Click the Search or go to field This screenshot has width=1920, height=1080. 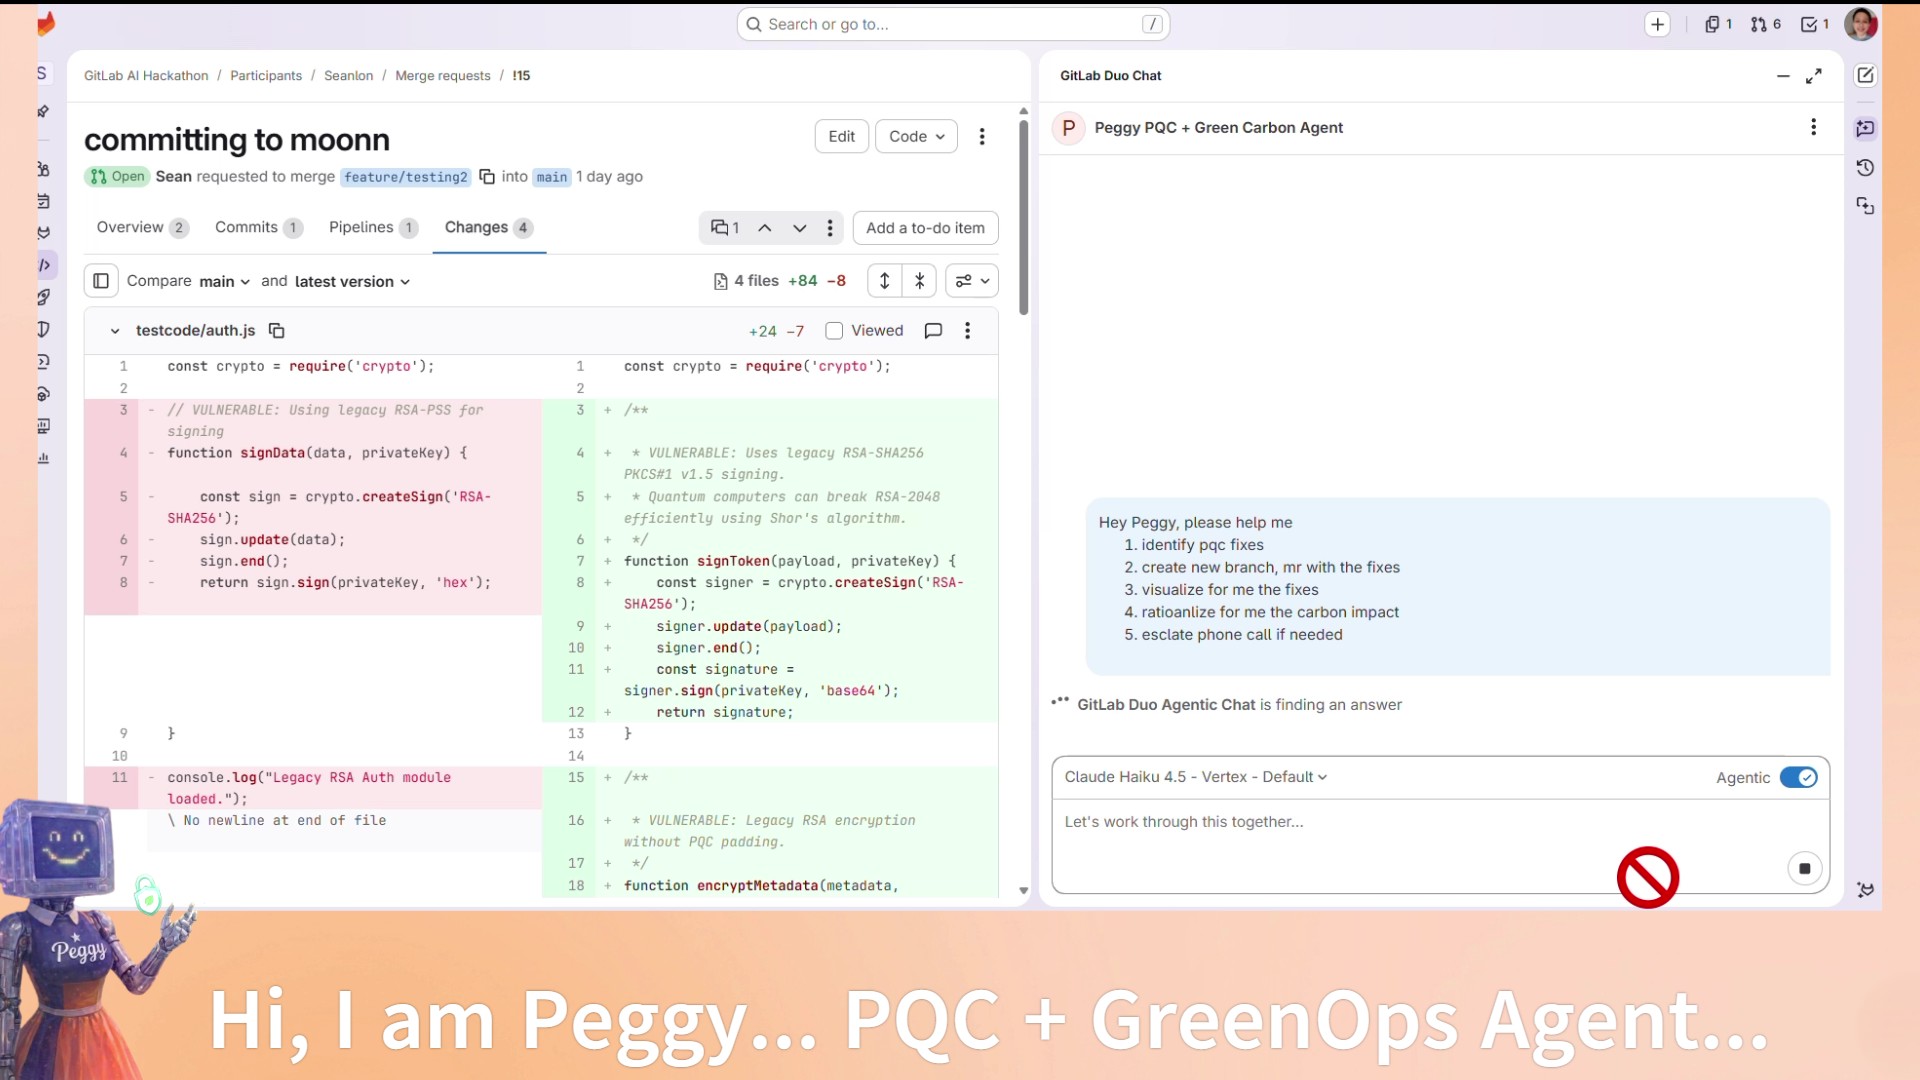[952, 24]
